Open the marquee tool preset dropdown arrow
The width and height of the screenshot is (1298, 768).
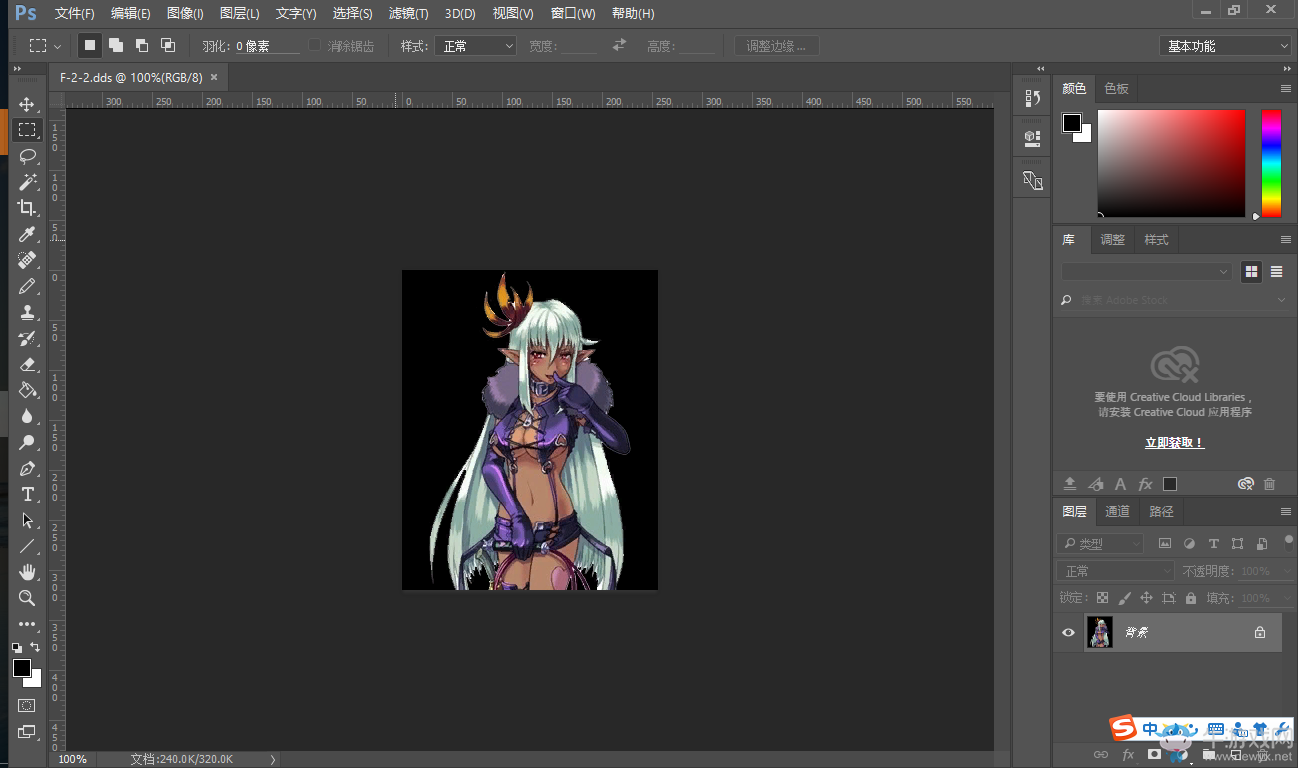[57, 46]
